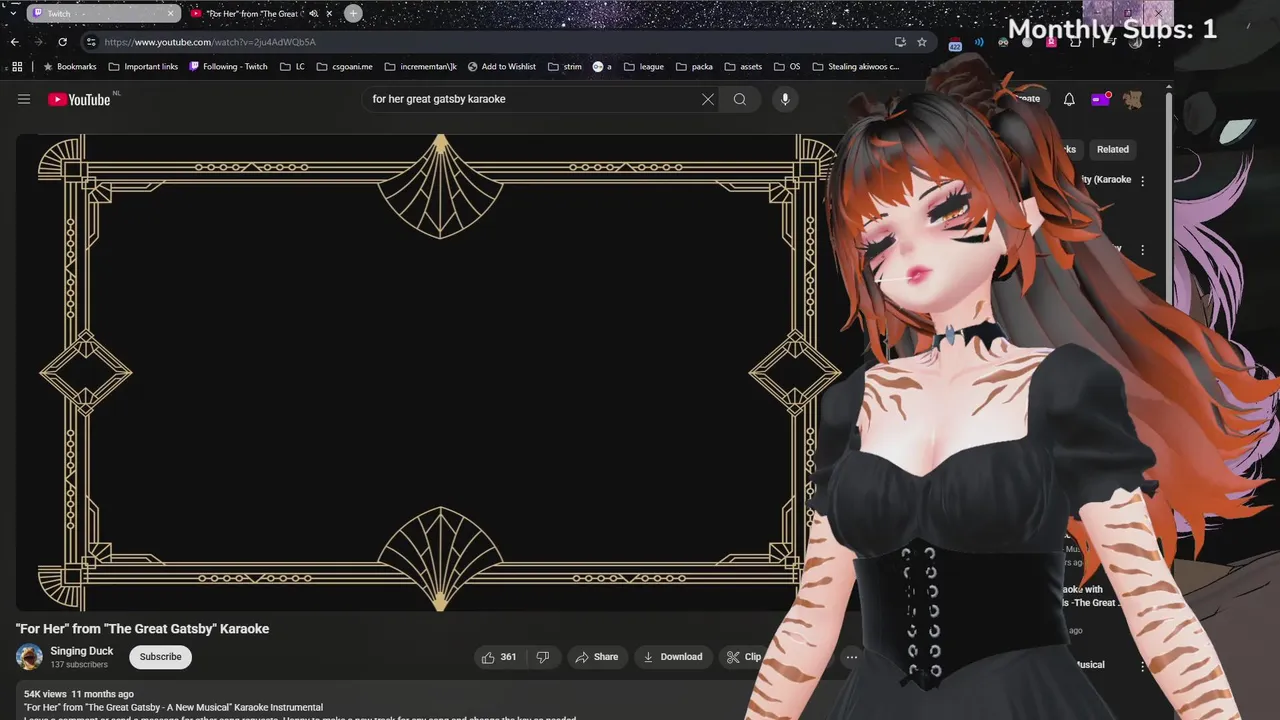Select the Related filter chip
The image size is (1280, 720).
pos(1112,149)
